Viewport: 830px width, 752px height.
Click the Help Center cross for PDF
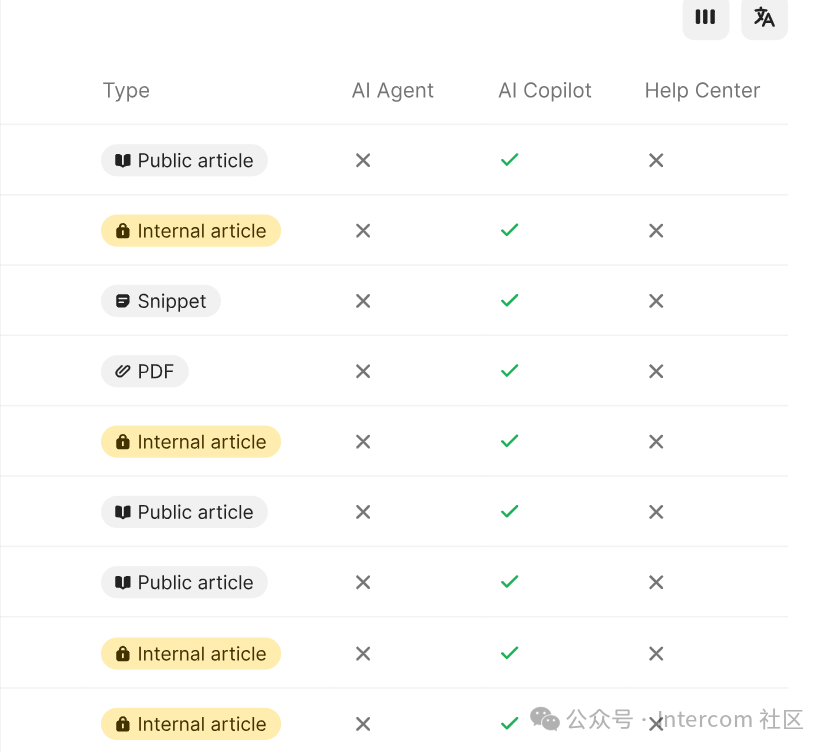(x=656, y=372)
